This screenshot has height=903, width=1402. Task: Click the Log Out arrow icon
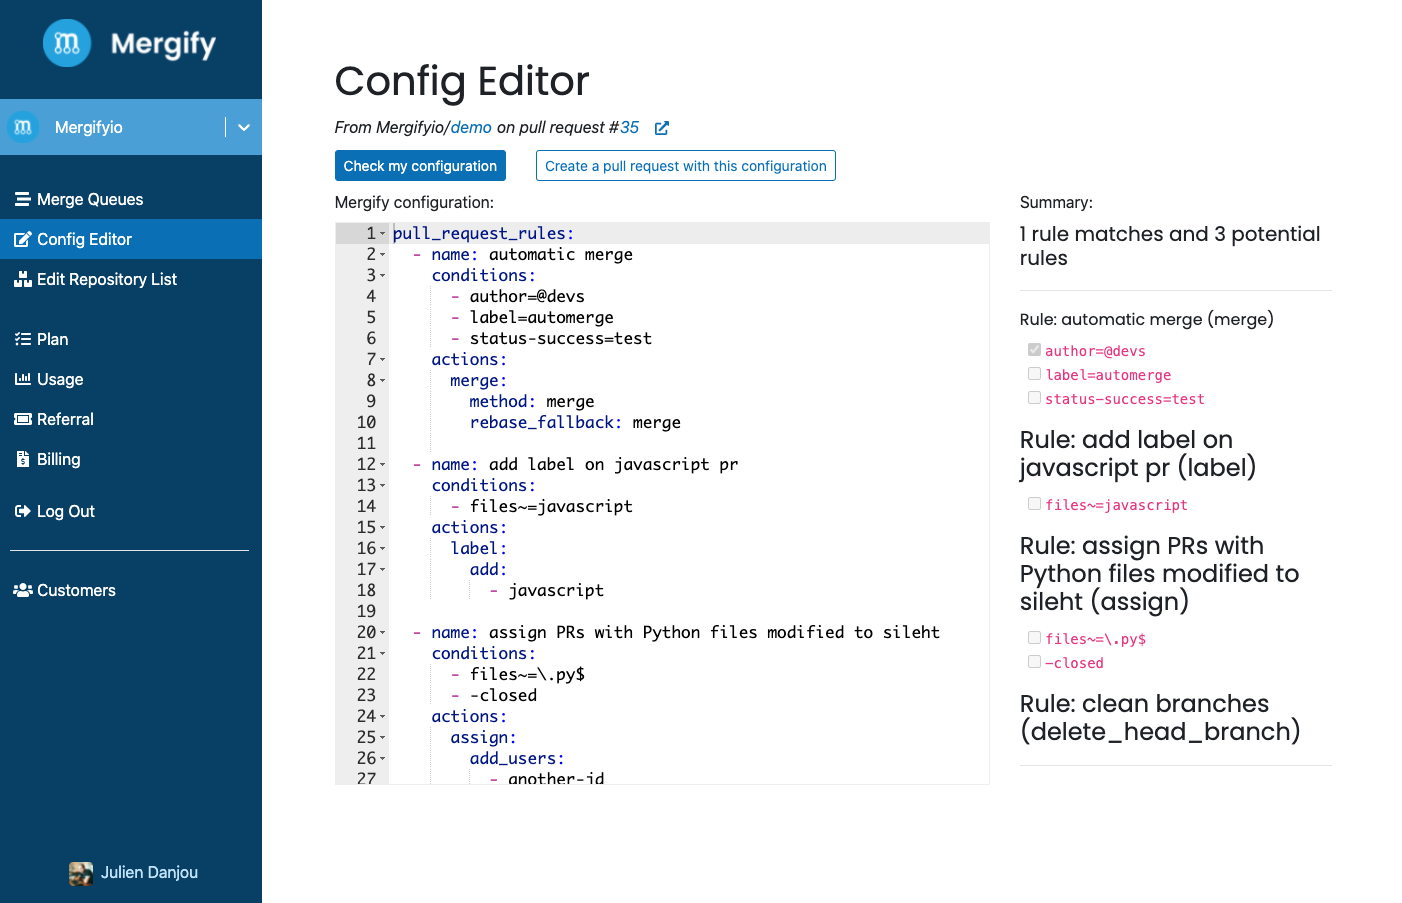(23, 511)
